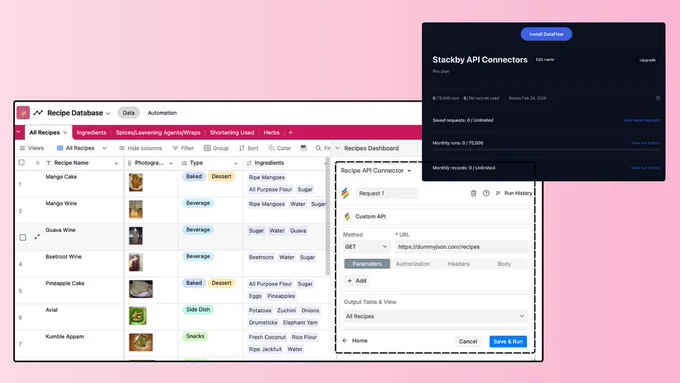Switch to the Ingredients table tab
Screen dimensions: 680x383
point(91,132)
